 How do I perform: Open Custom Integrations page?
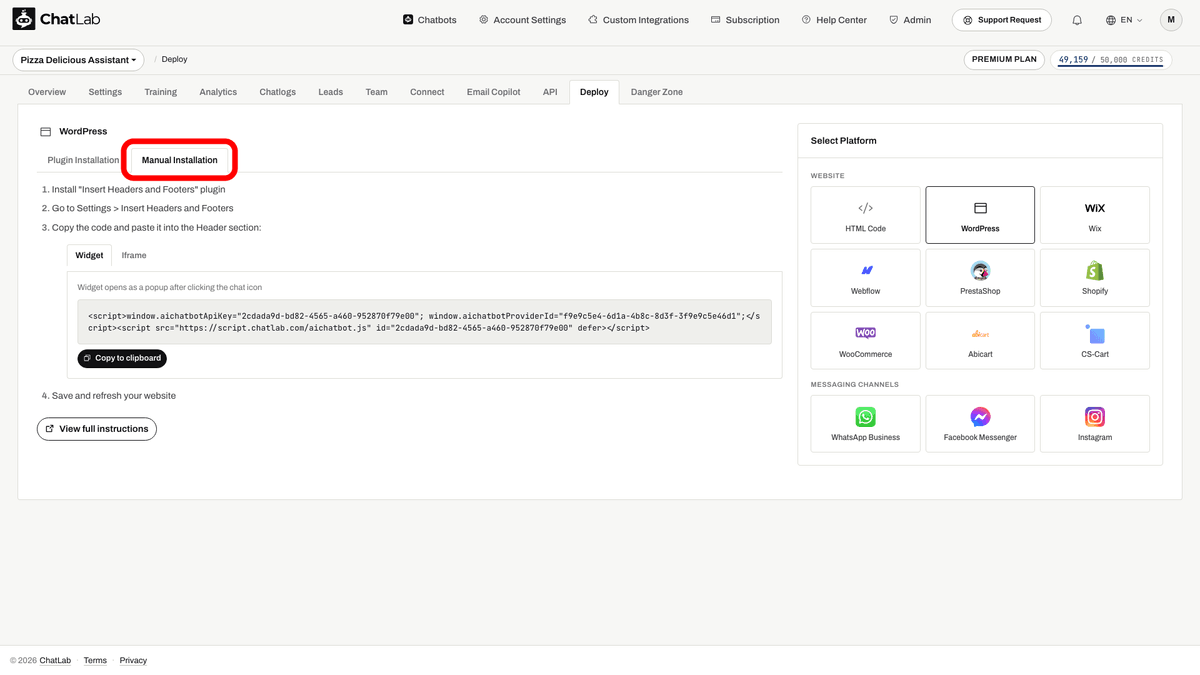pyautogui.click(x=638, y=20)
